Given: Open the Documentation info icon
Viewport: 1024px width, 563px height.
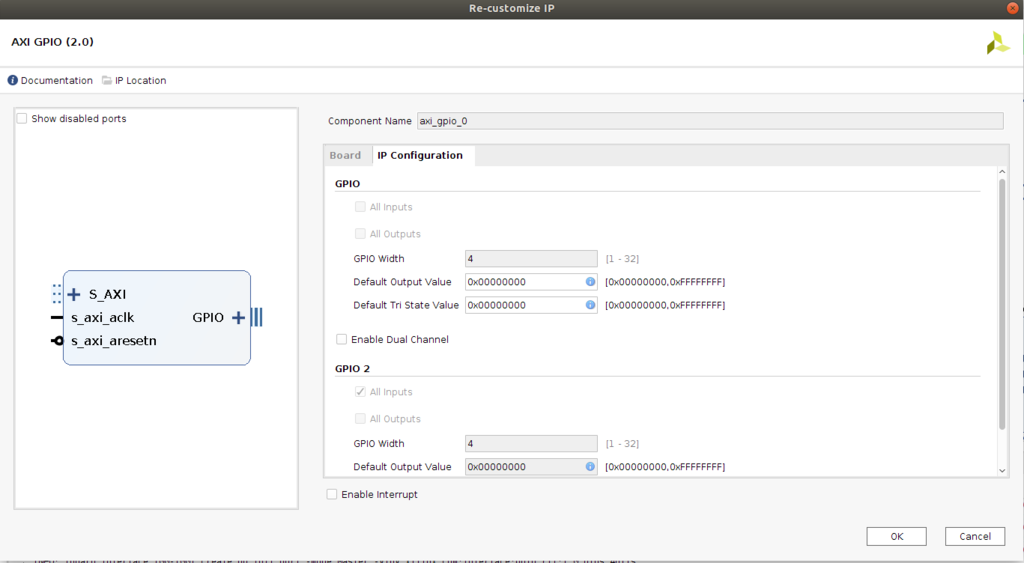Looking at the screenshot, I should click(12, 80).
